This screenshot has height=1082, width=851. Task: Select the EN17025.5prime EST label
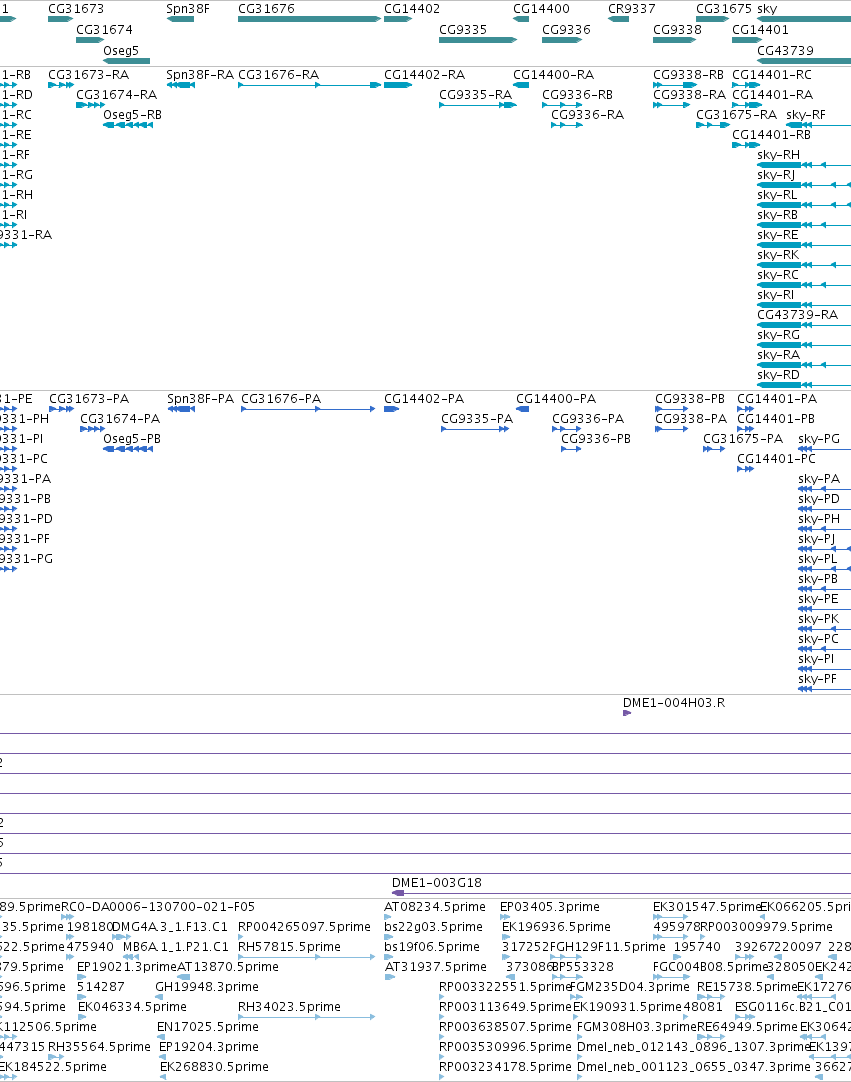[208, 1027]
